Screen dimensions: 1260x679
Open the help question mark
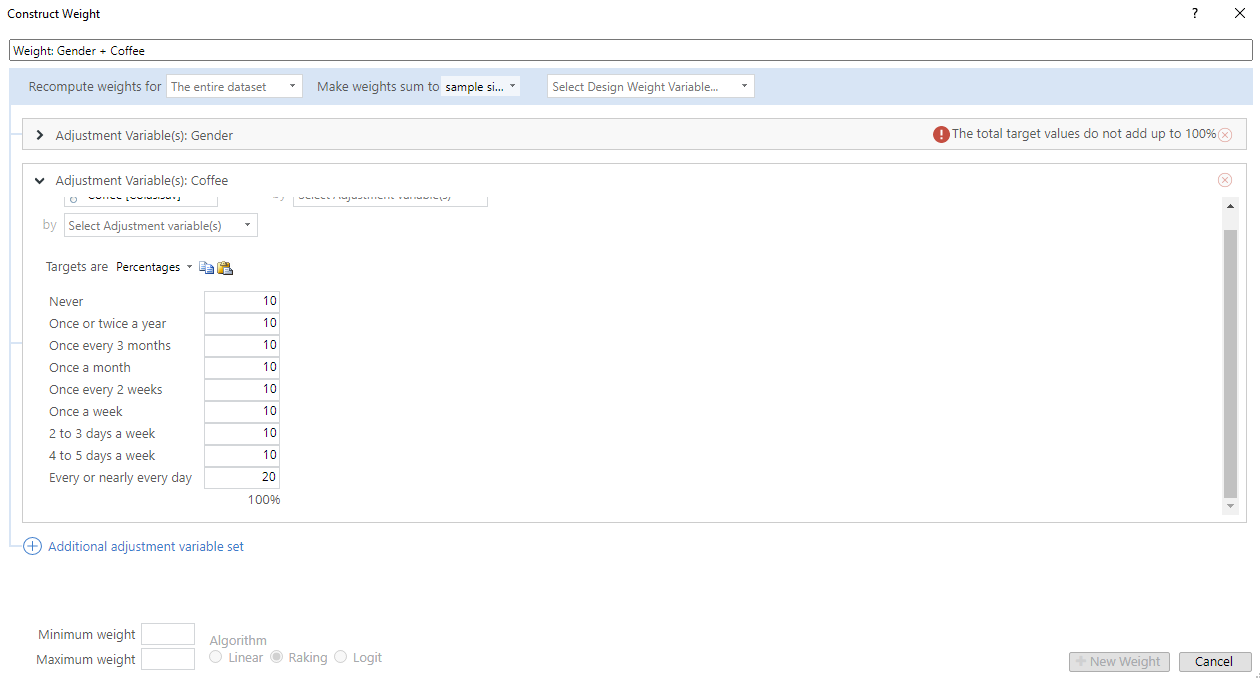(x=1194, y=14)
